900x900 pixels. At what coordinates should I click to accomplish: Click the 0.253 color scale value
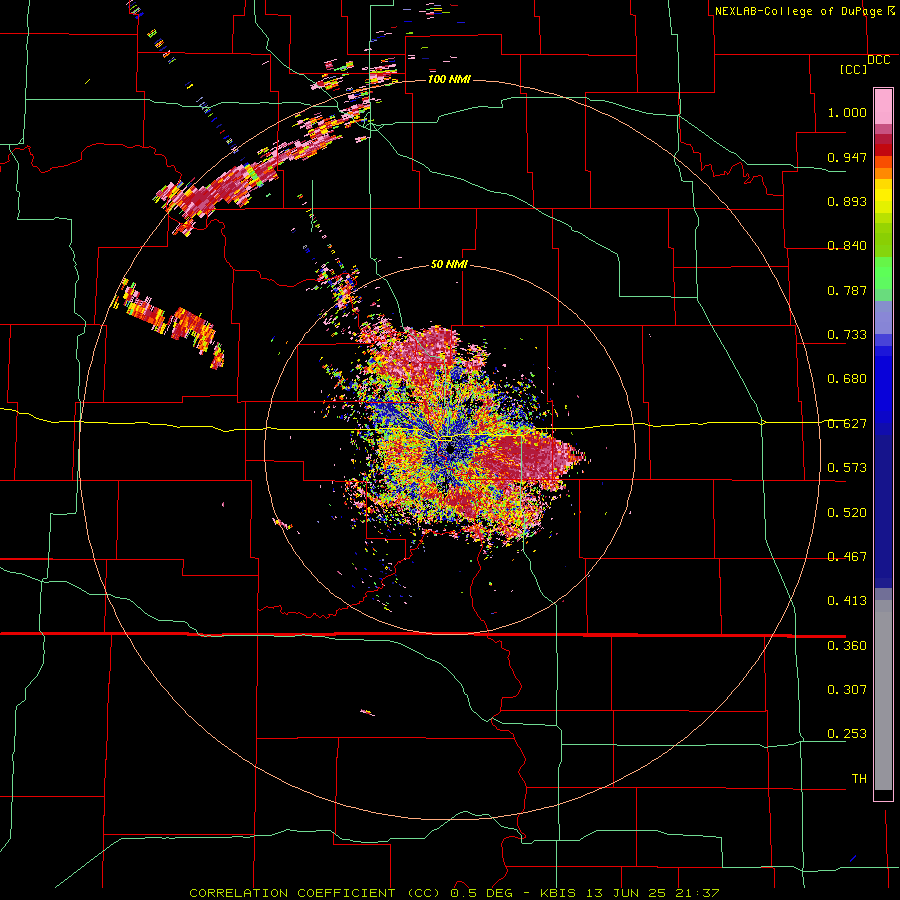(x=847, y=734)
